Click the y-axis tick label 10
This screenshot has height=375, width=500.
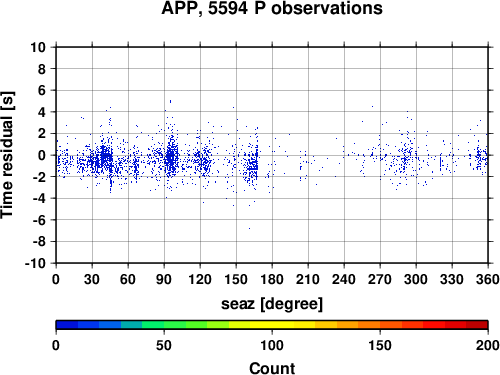(x=38, y=47)
